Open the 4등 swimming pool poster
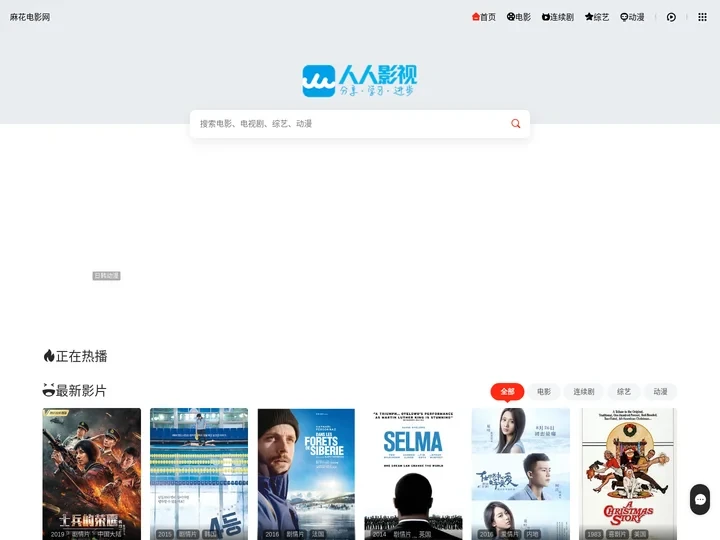720x540 pixels. pos(199,474)
